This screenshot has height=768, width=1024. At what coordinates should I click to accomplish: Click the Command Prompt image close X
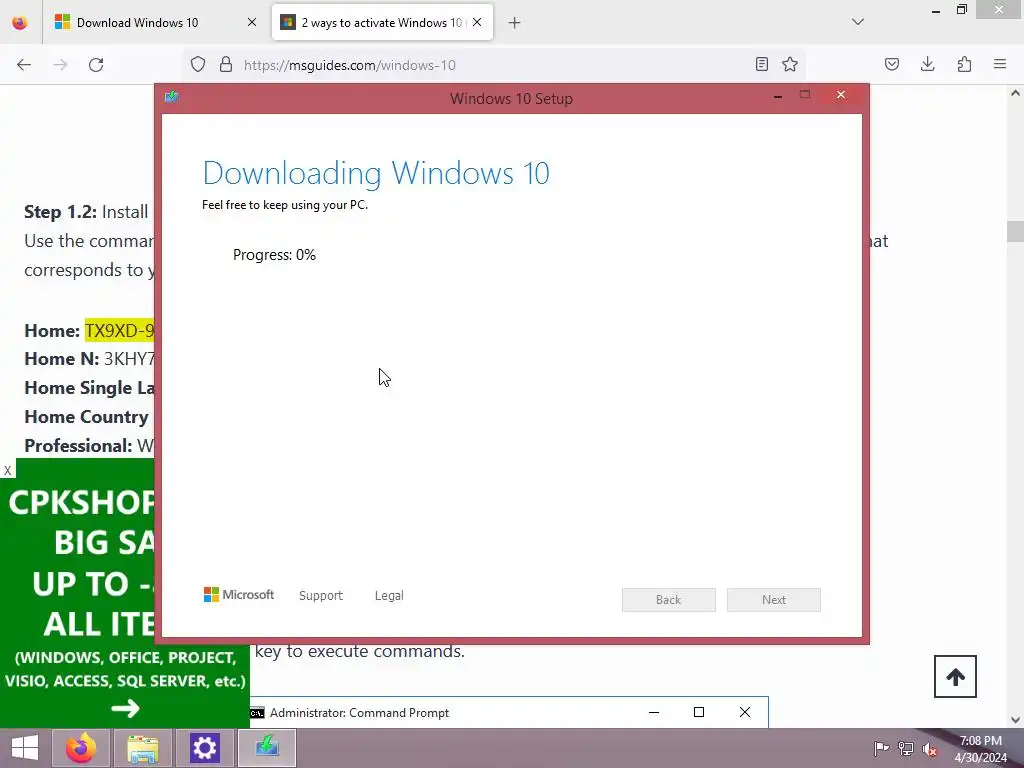pyautogui.click(x=744, y=712)
